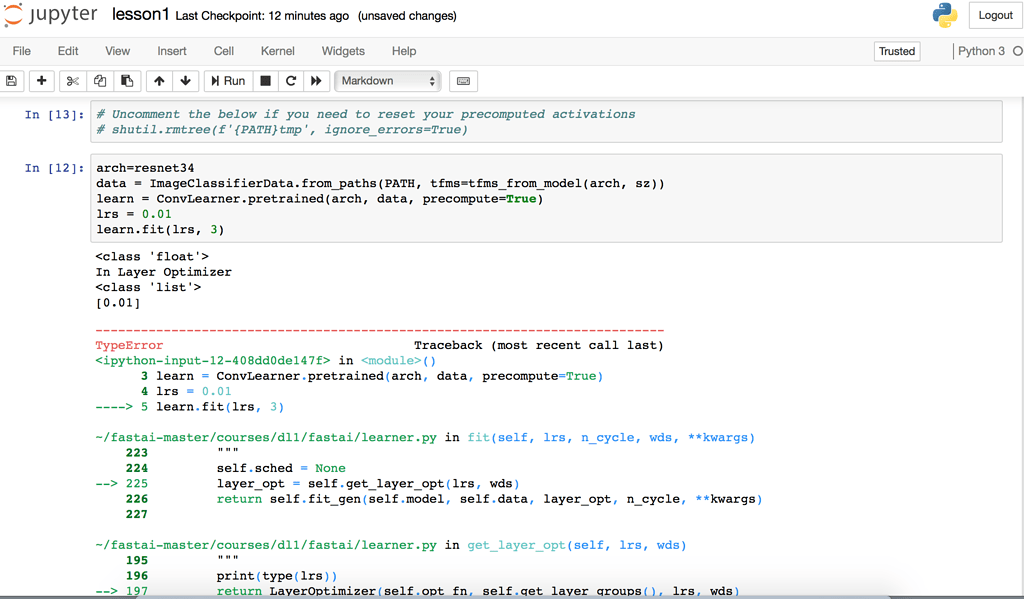Save the notebook via save icon
Screen dimensions: 1024x599
point(11,81)
